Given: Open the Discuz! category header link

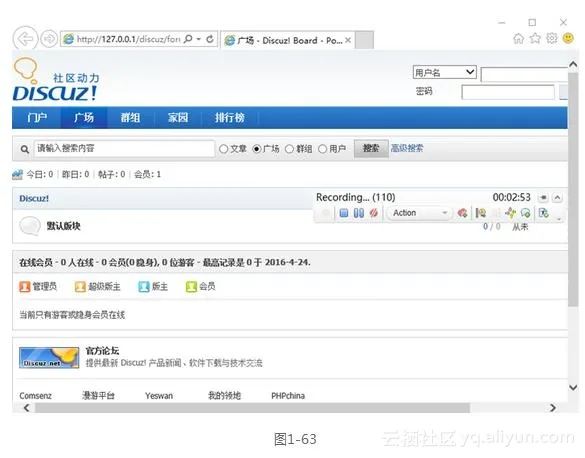Looking at the screenshot, I should pyautogui.click(x=34, y=198).
